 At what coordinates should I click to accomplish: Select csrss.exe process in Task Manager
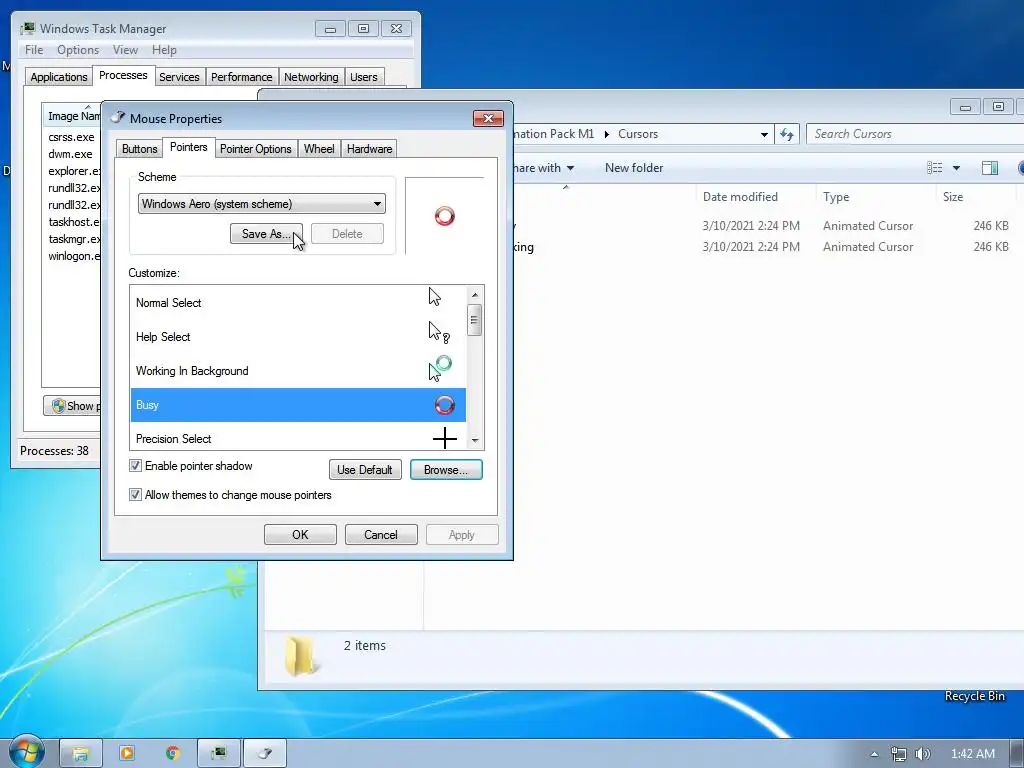(71, 137)
